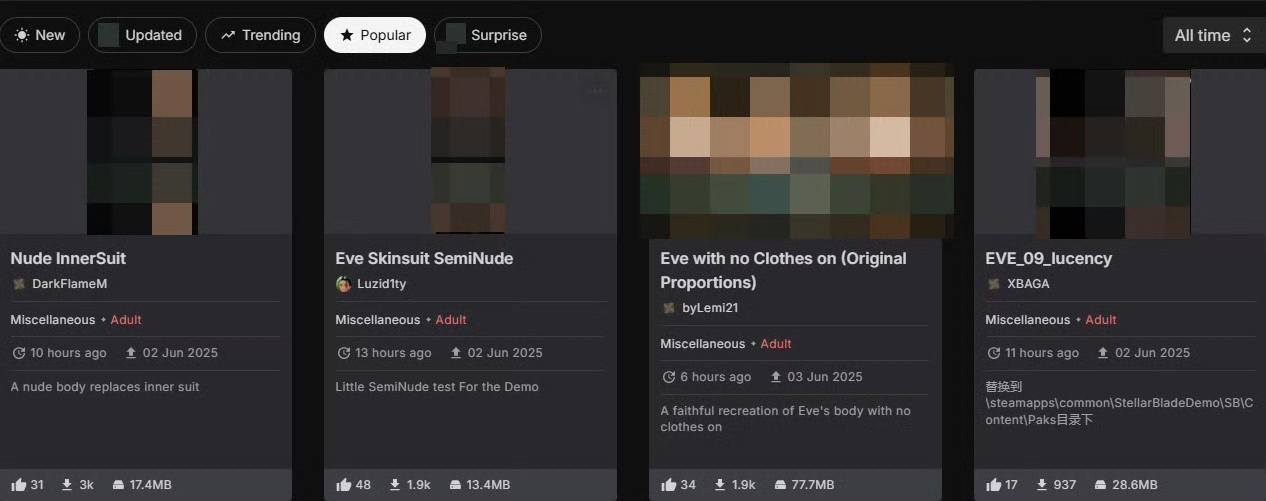The width and height of the screenshot is (1266, 501).
Task: Select the Trending sort tab
Action: [260, 35]
